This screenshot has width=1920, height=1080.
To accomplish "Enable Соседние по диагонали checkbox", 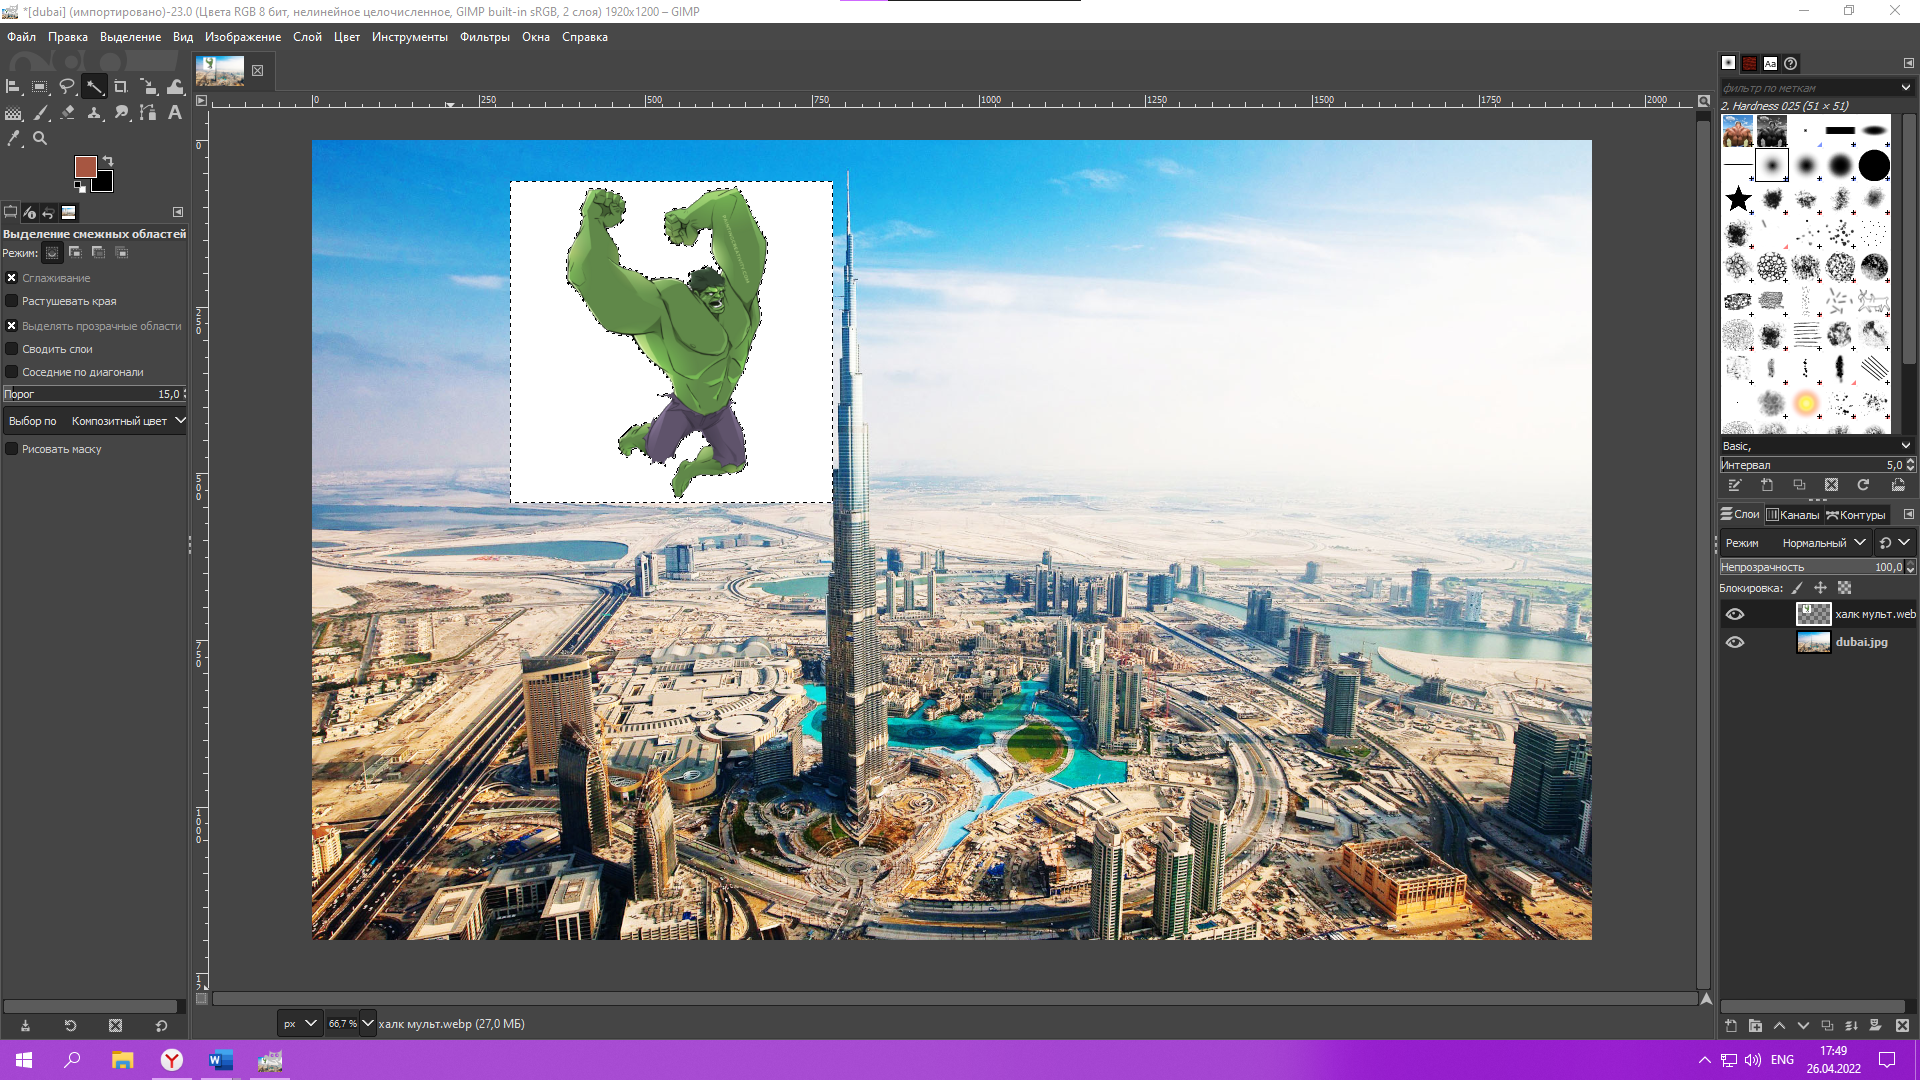I will [12, 372].
